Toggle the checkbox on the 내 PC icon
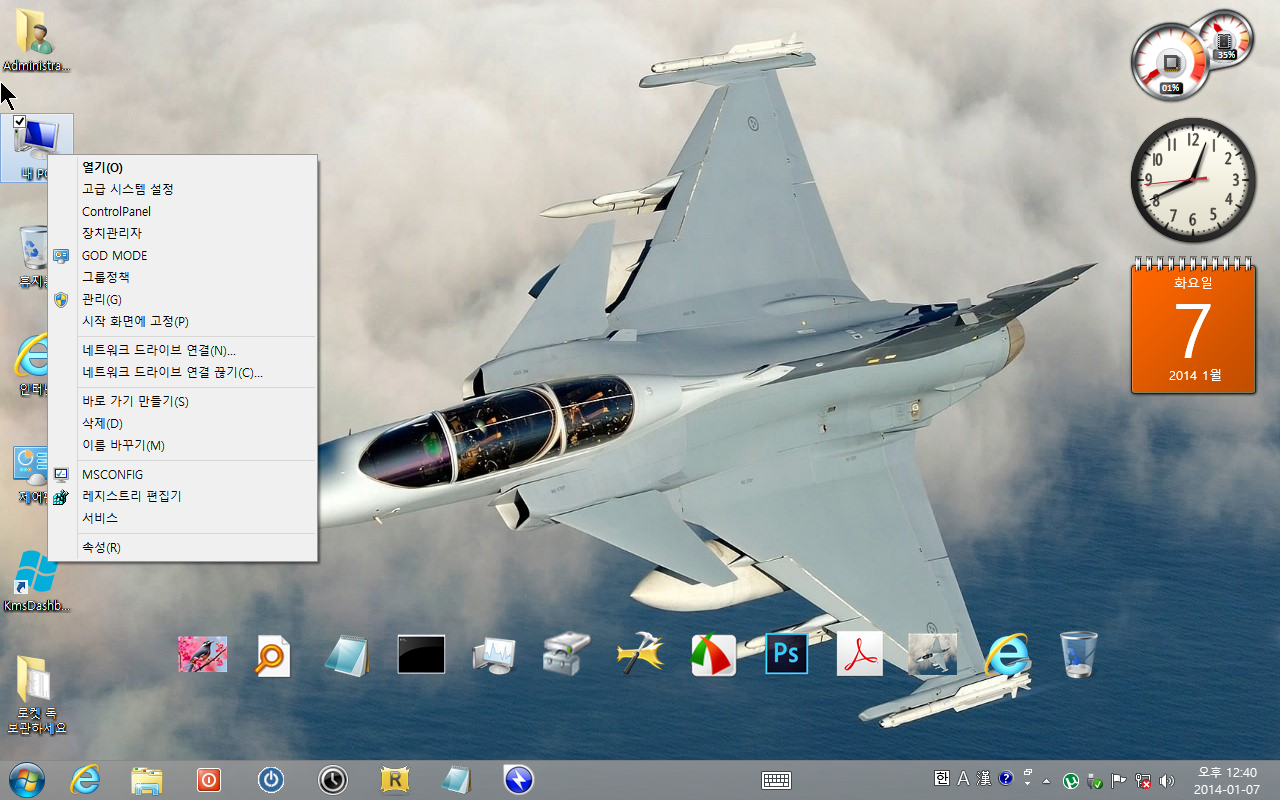 (19, 122)
